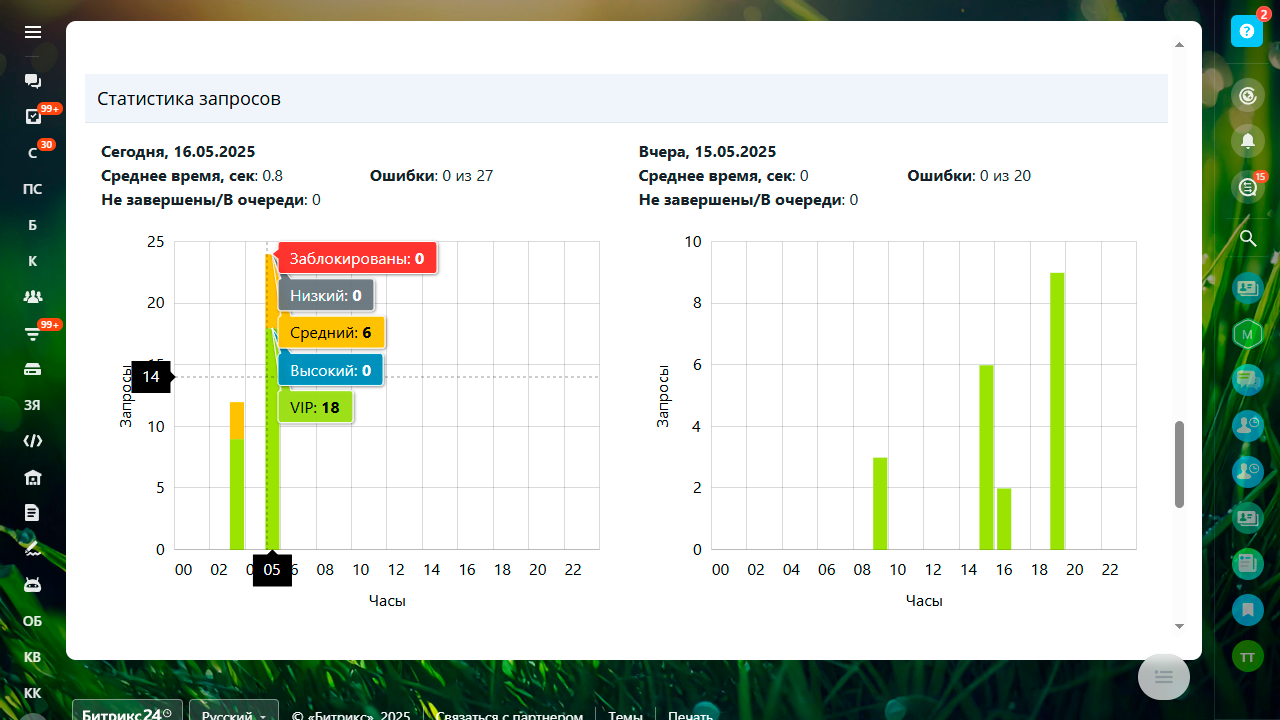The height and width of the screenshot is (720, 1280).
Task: Click the Битрикс24 footer button
Action: coord(127,714)
